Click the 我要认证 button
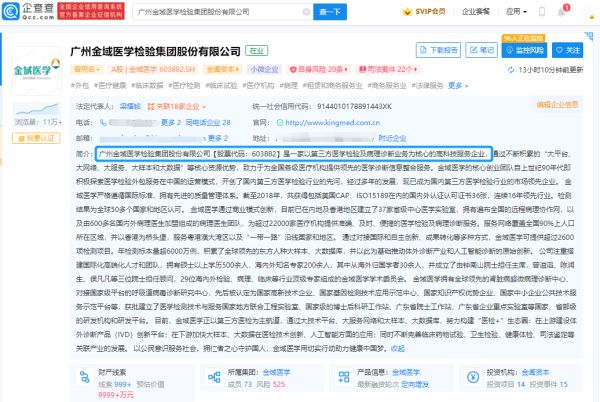600x402 pixels. [x=36, y=138]
